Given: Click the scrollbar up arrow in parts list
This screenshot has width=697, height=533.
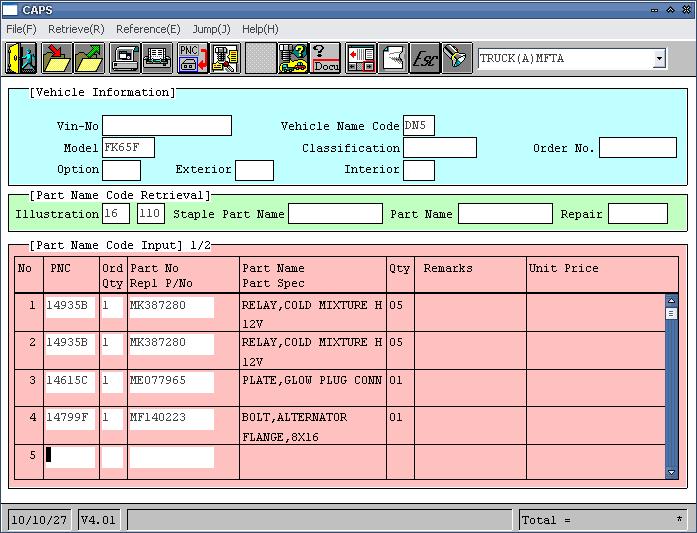Looking at the screenshot, I should [x=671, y=300].
